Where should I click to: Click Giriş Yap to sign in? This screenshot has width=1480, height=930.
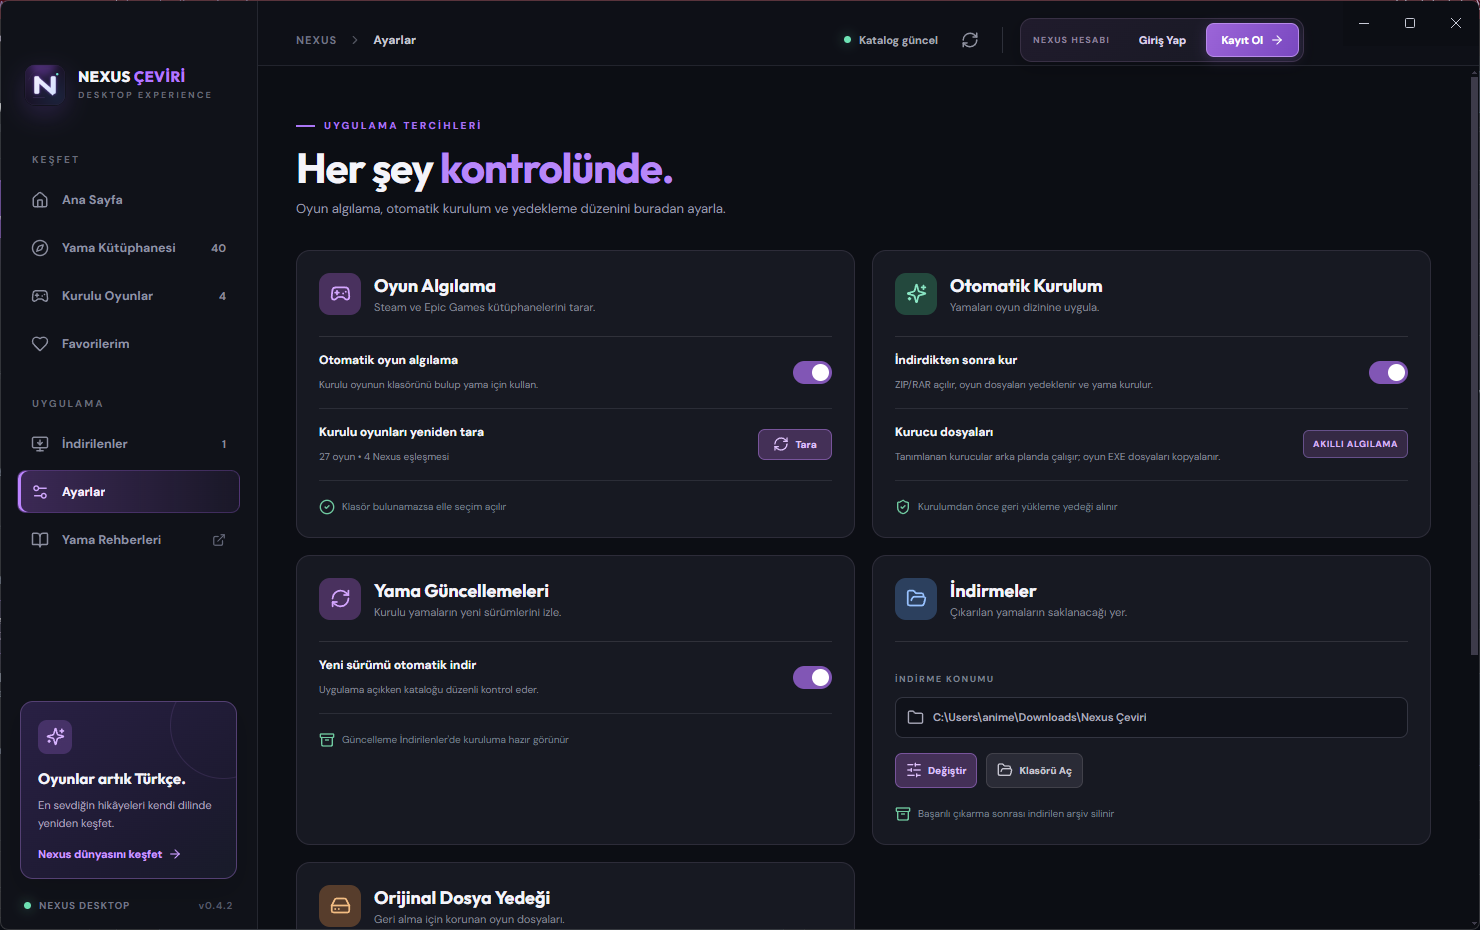click(x=1162, y=40)
